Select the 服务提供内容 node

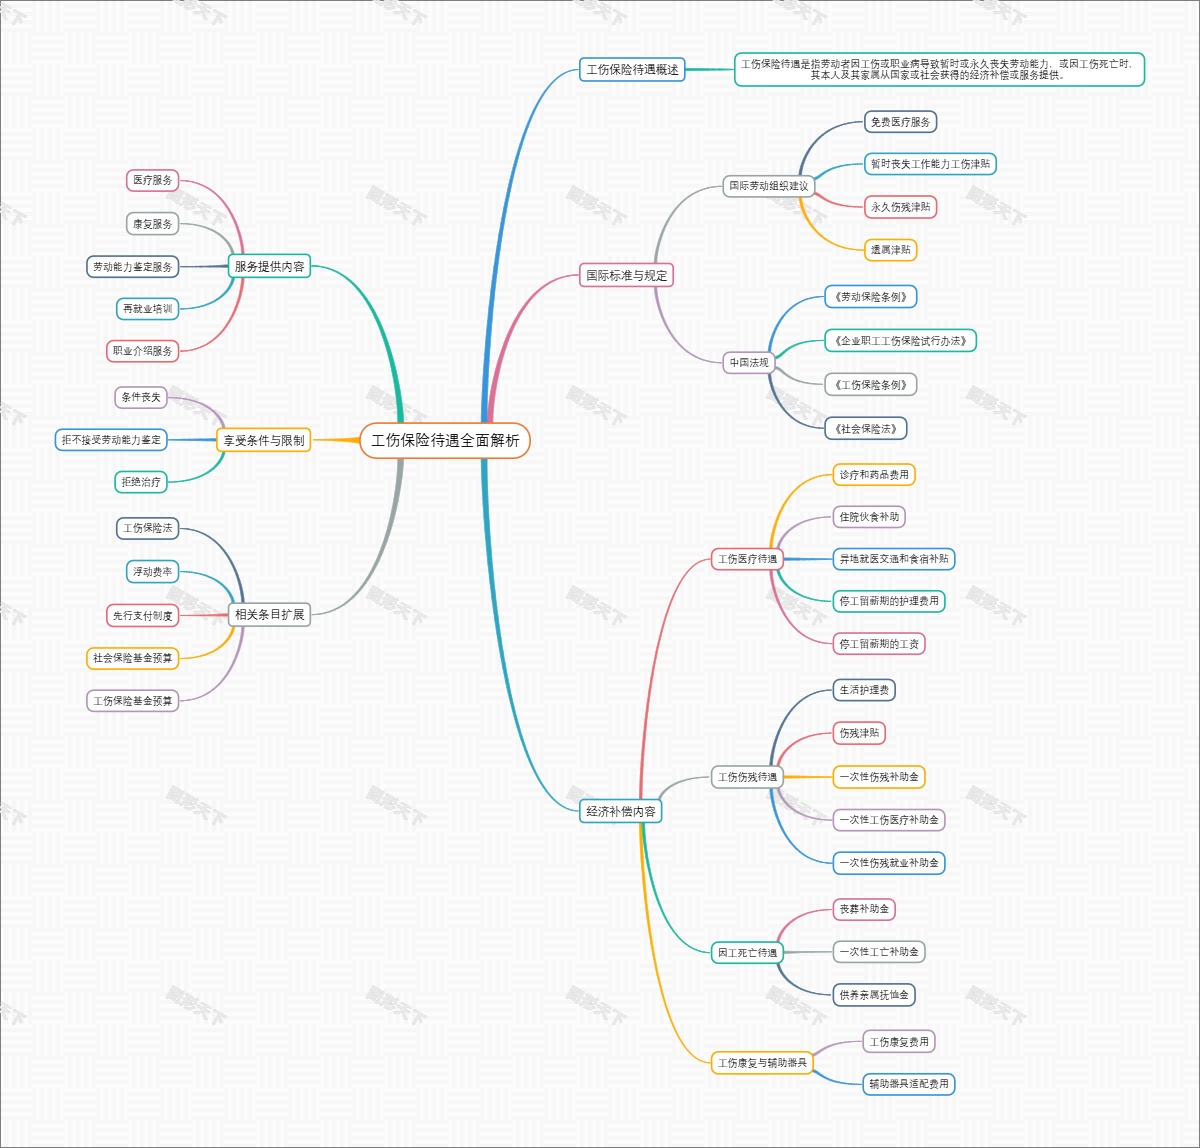(269, 267)
